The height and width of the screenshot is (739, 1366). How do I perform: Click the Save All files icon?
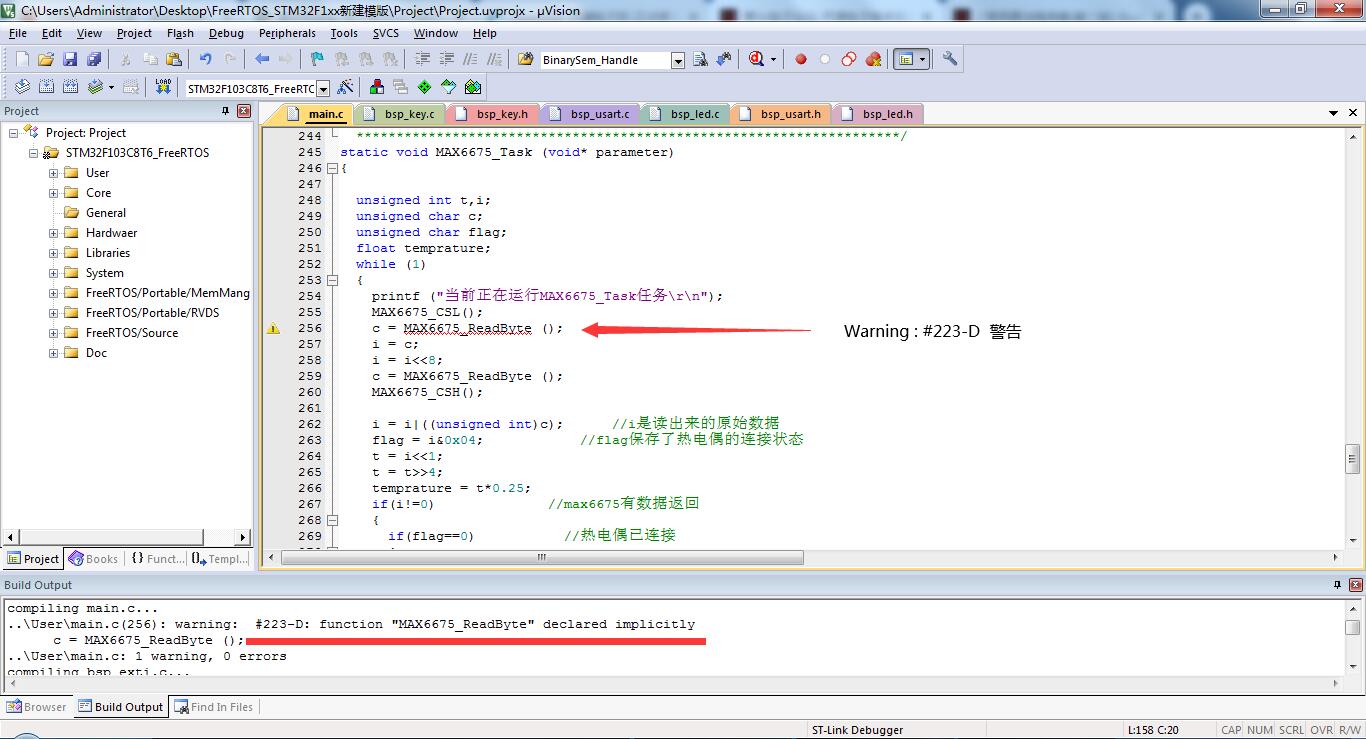coord(93,60)
